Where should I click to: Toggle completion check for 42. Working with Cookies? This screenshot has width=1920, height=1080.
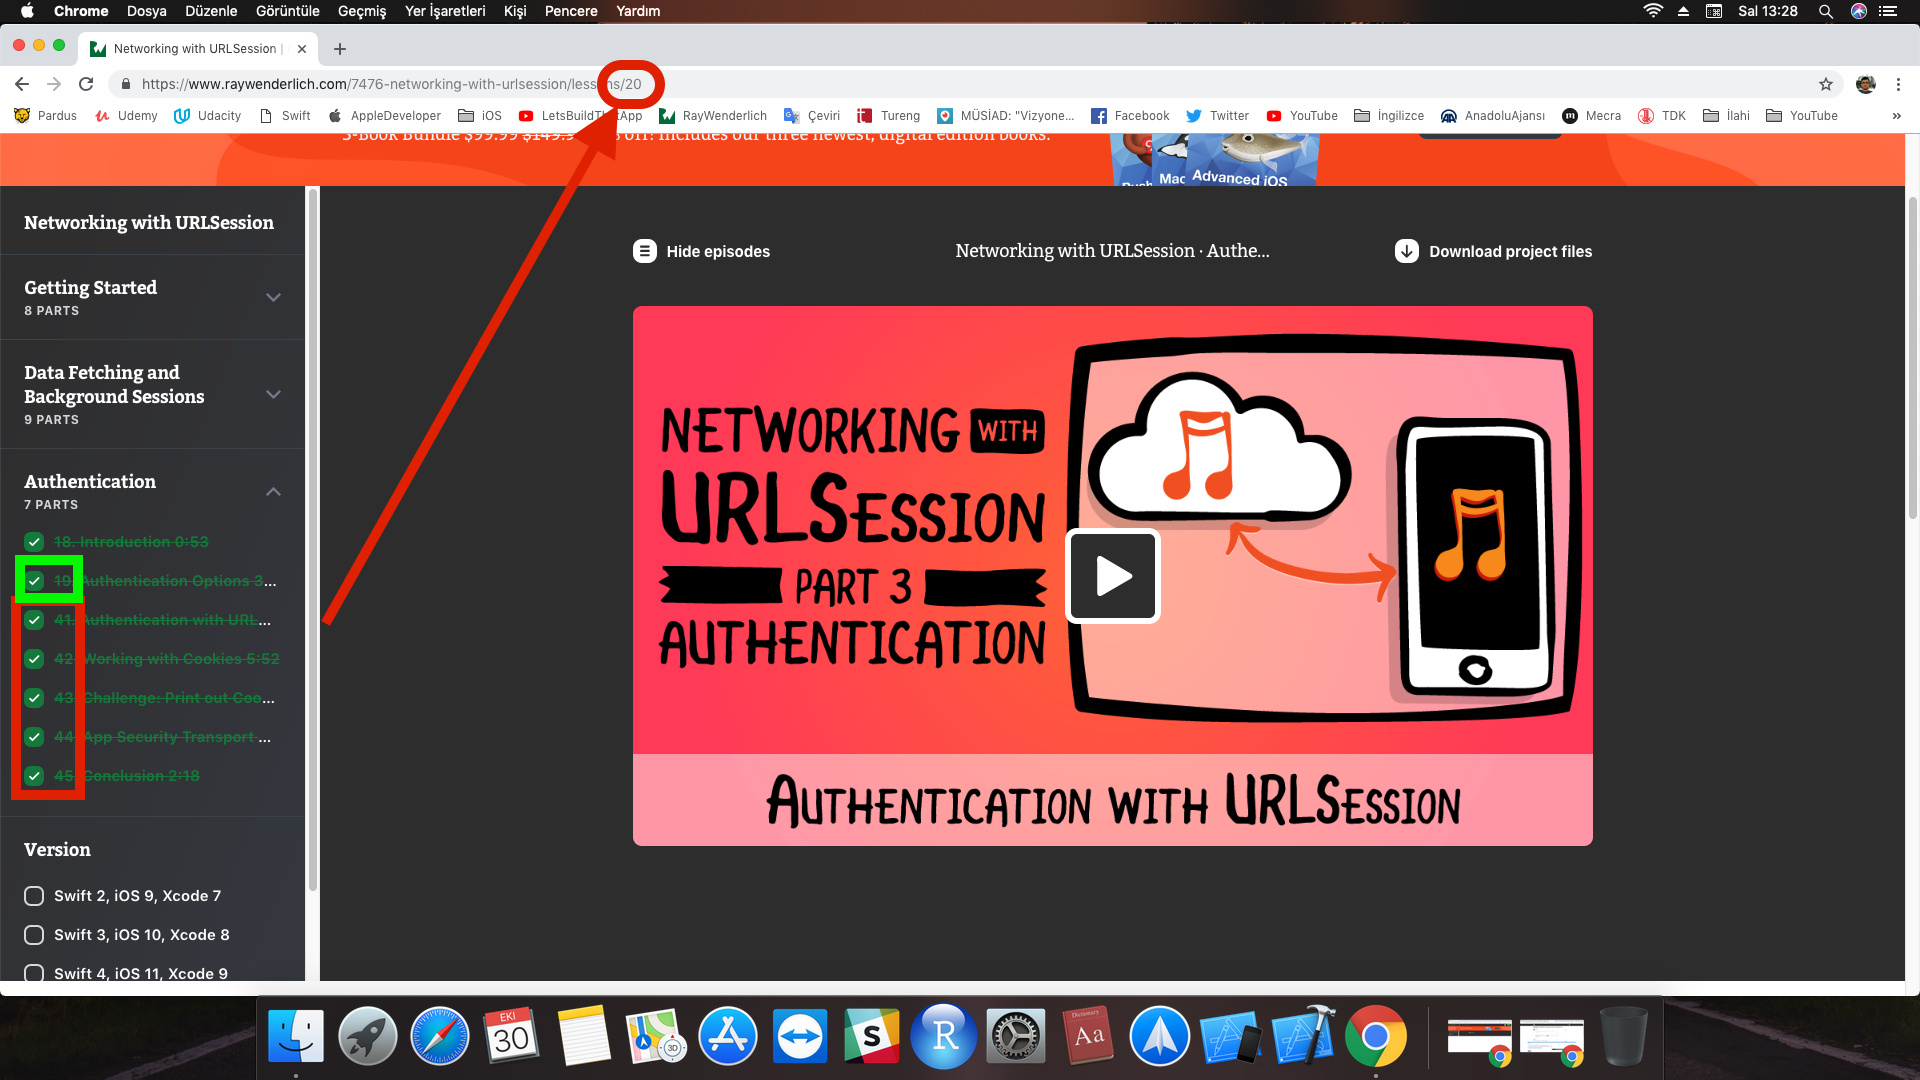[x=34, y=659]
